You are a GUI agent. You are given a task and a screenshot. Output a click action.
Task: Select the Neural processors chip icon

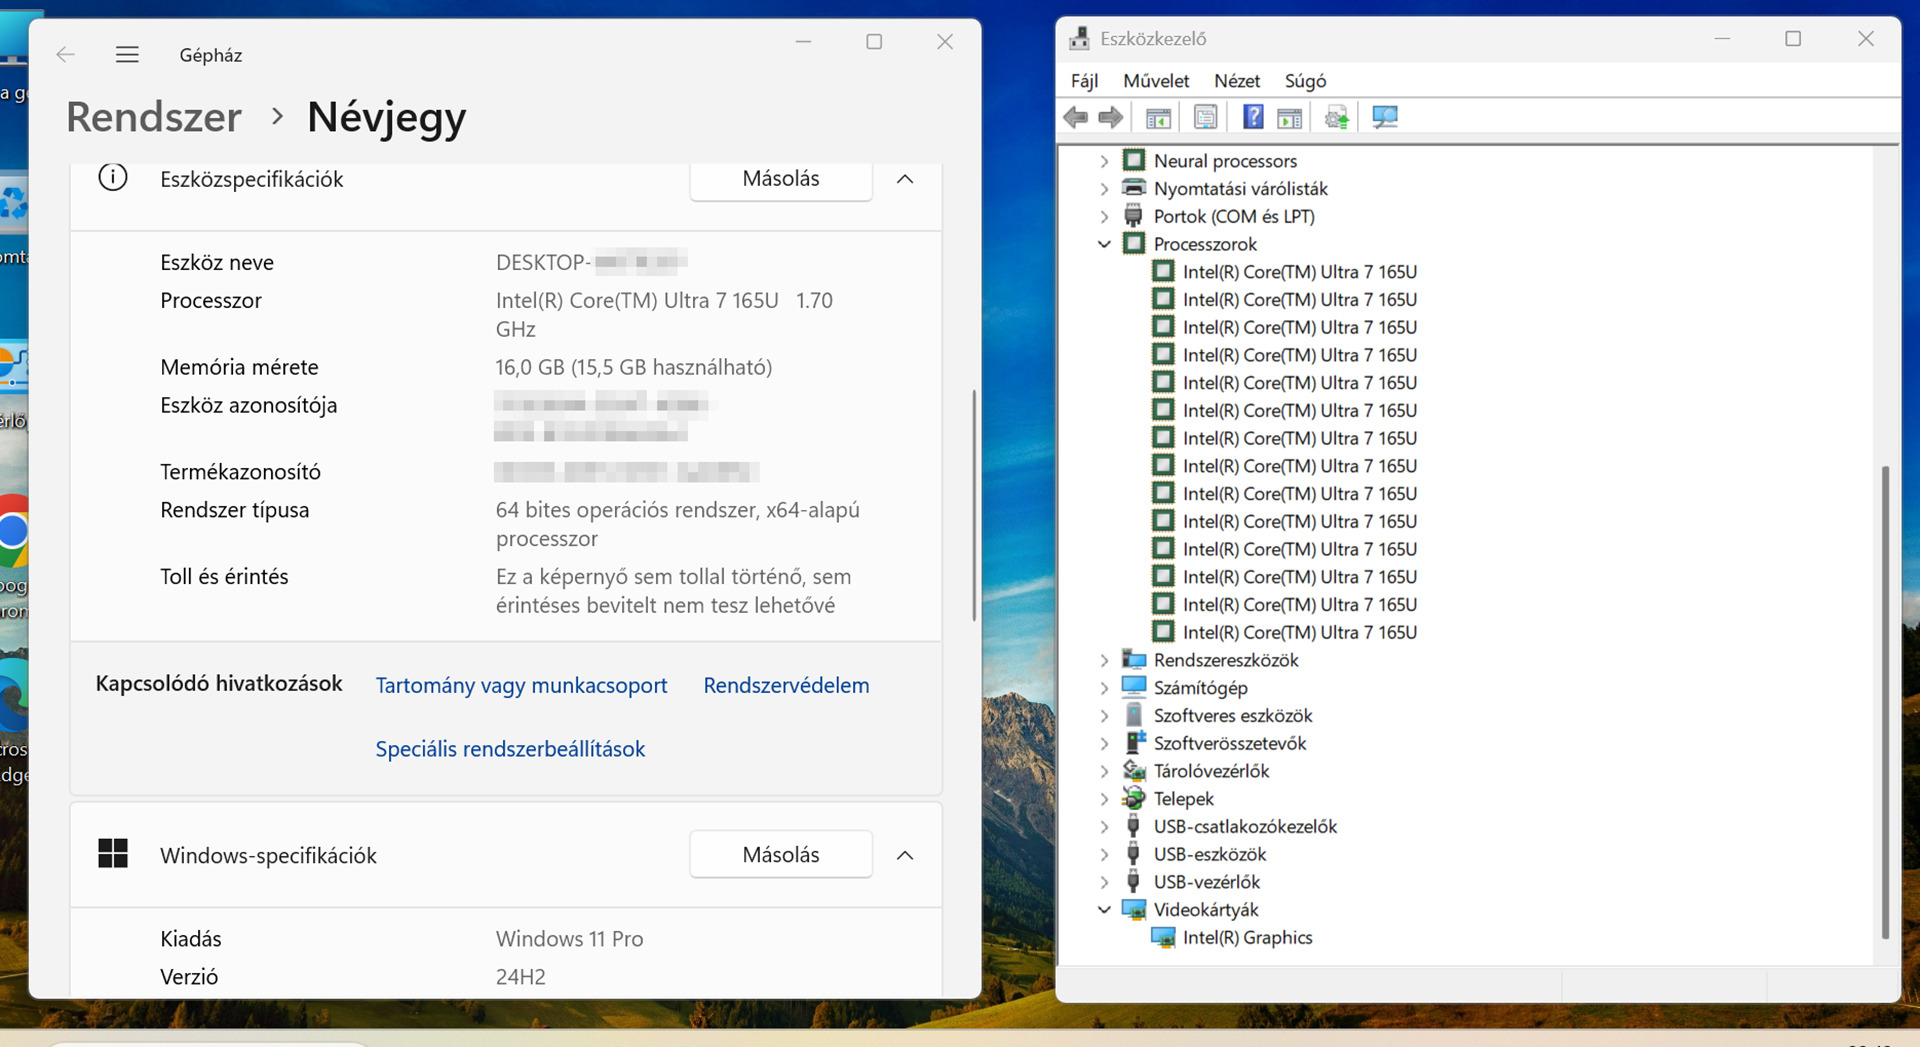(1134, 160)
